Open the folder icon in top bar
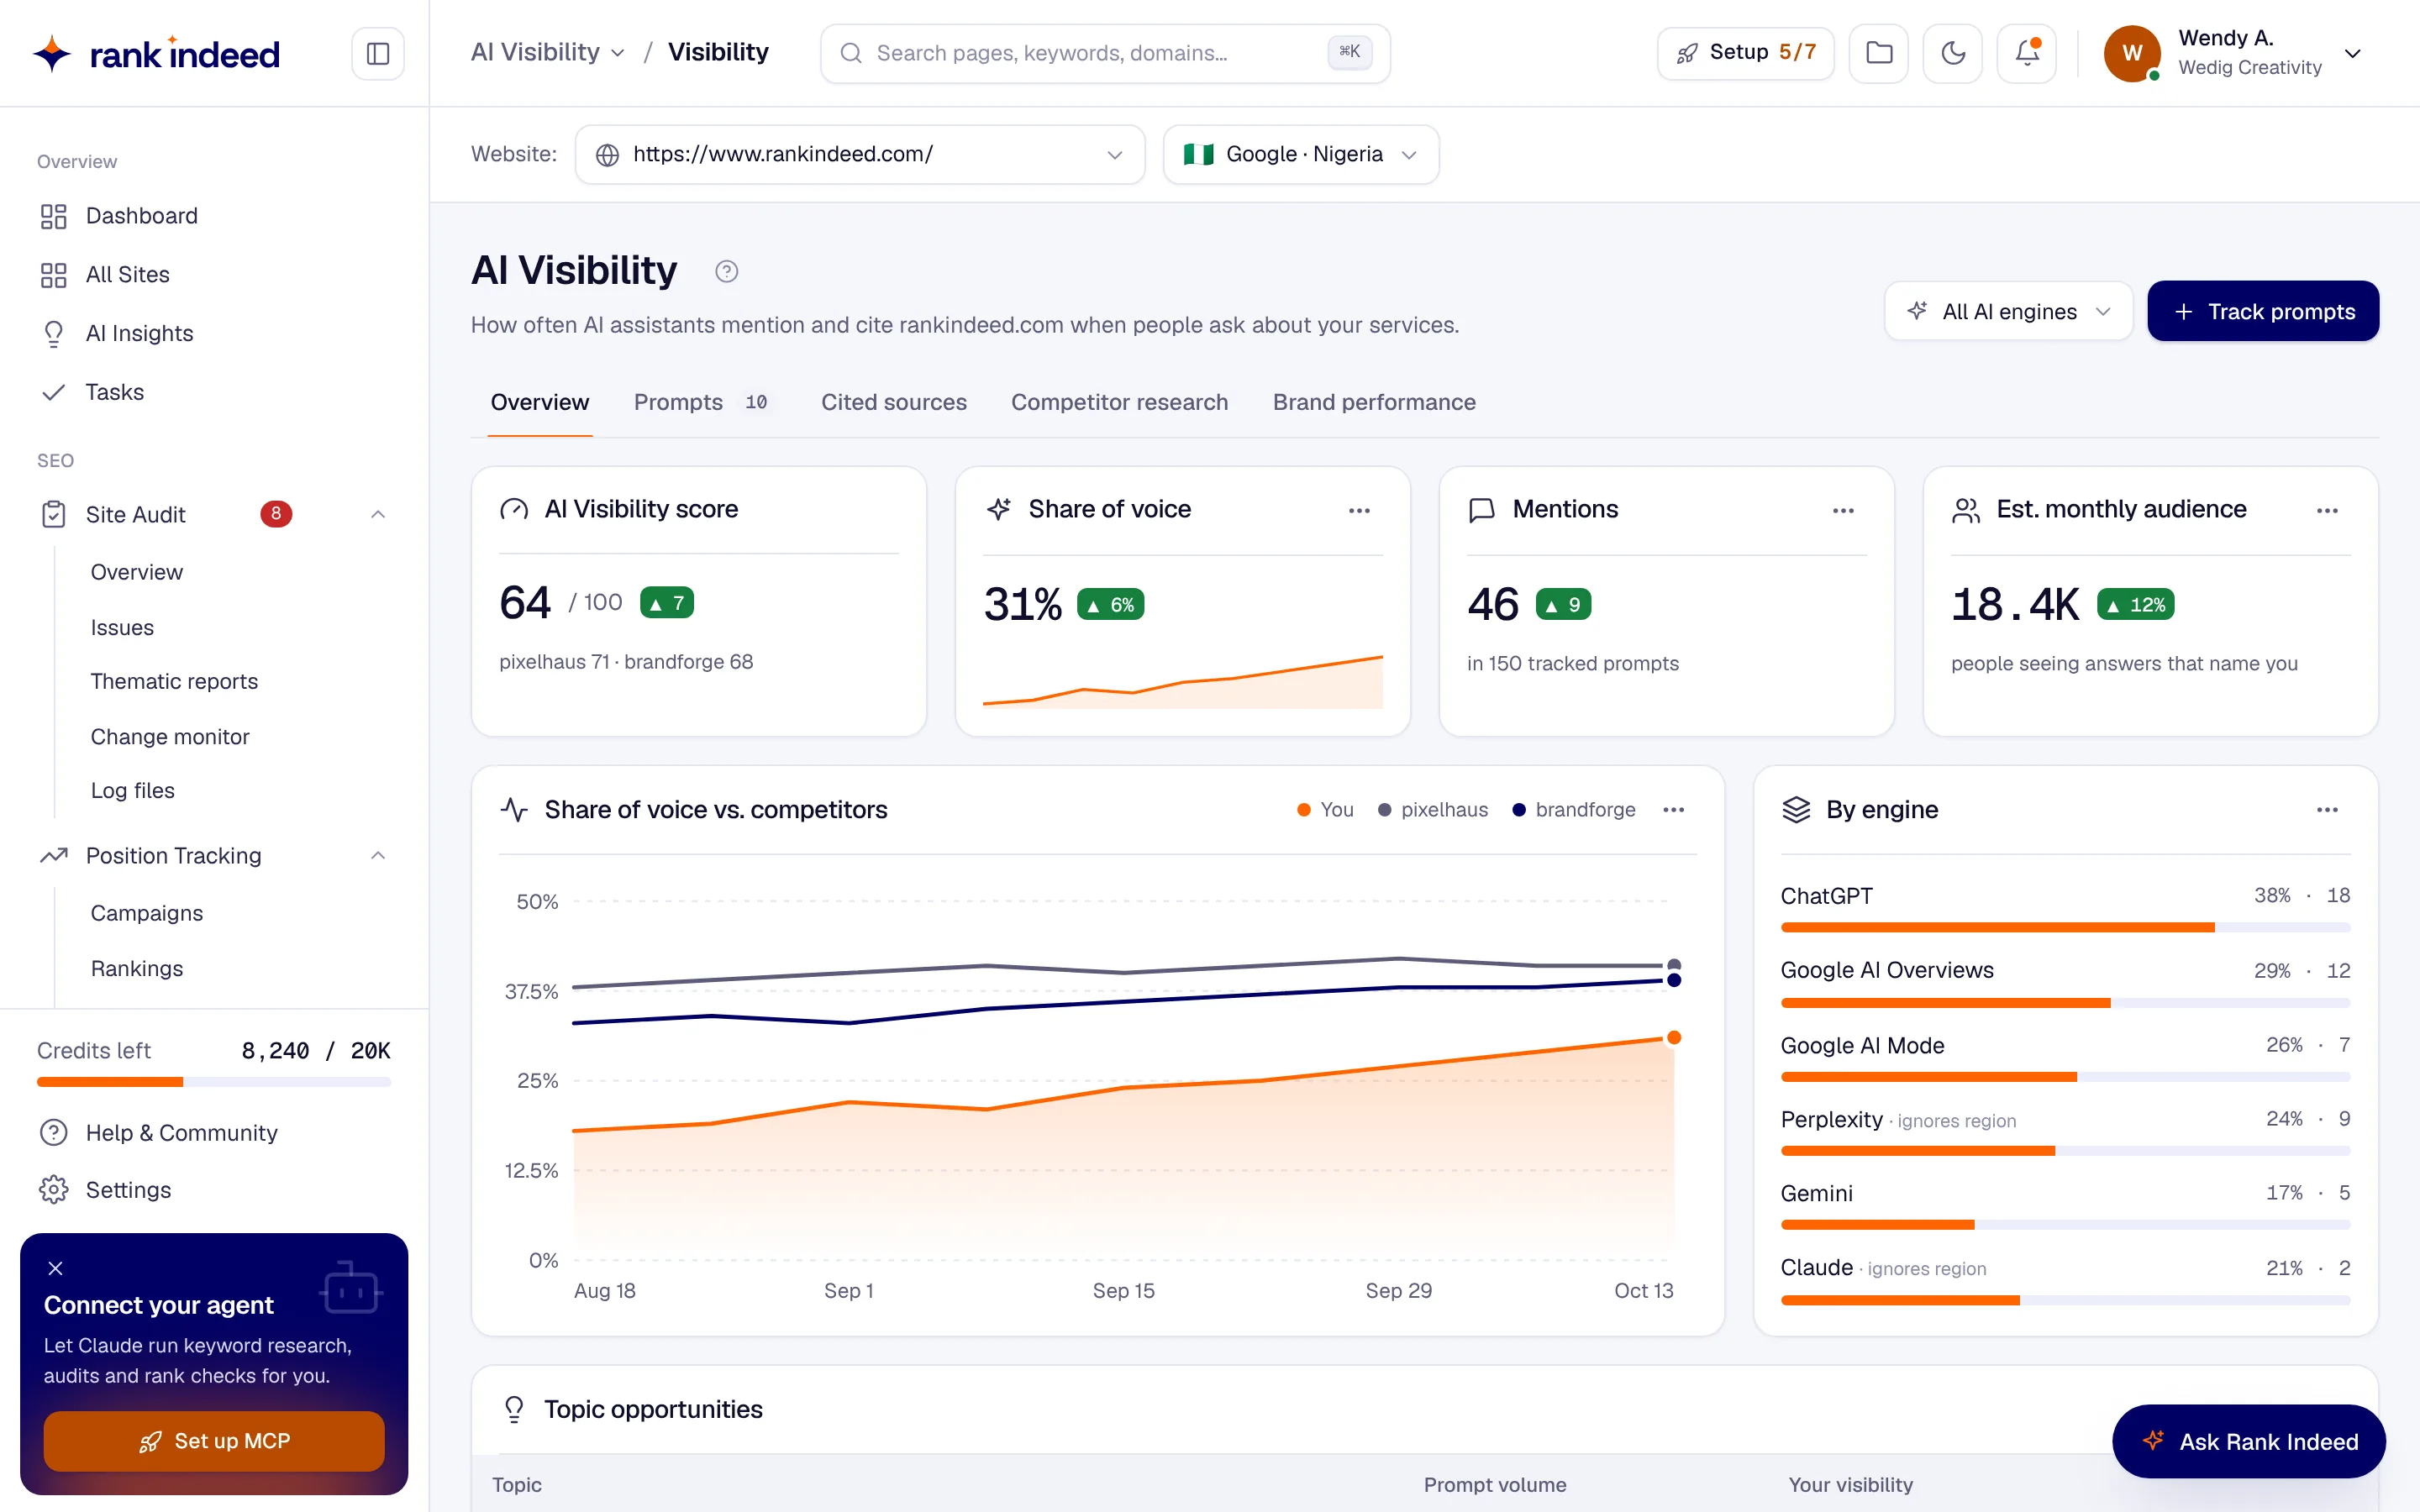Image resolution: width=2420 pixels, height=1512 pixels. (1879, 53)
